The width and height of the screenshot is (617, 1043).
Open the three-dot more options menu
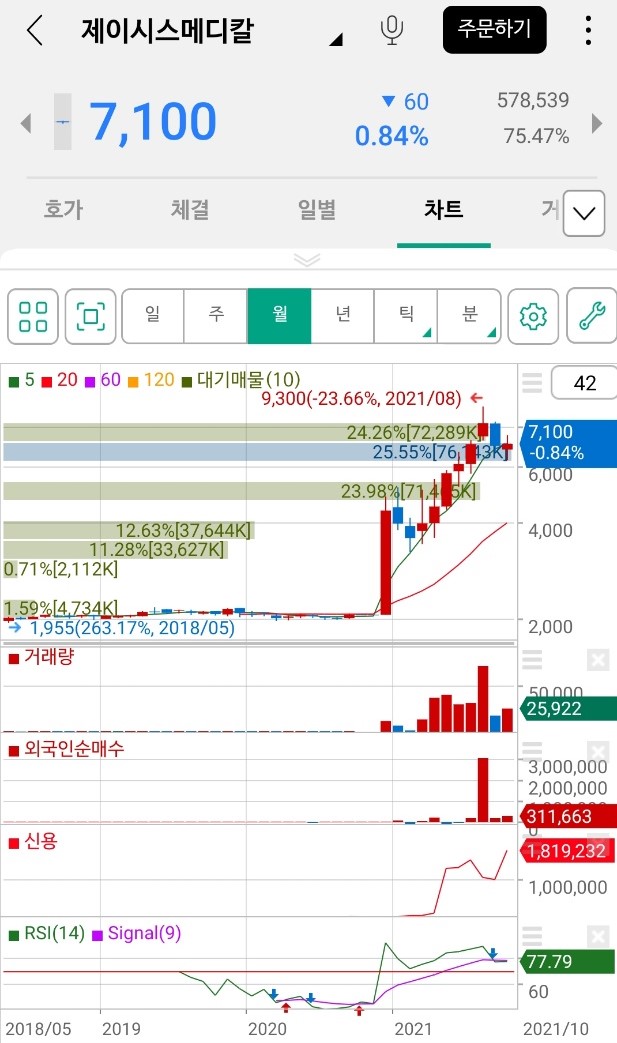588,31
